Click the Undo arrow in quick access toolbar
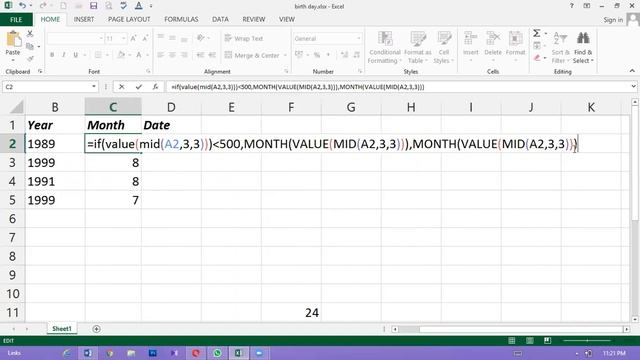Viewport: 640px width, 360px height. tap(22, 6)
